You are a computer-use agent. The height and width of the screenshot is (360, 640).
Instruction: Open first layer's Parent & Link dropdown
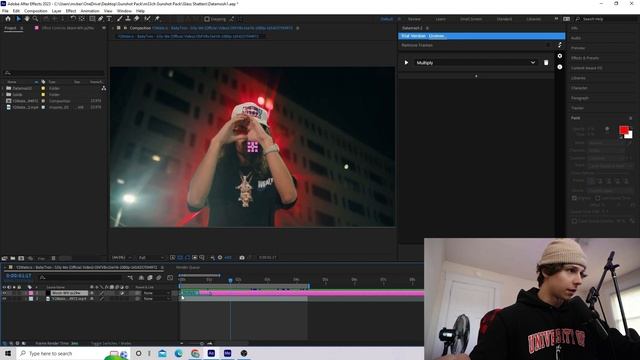tap(156, 293)
